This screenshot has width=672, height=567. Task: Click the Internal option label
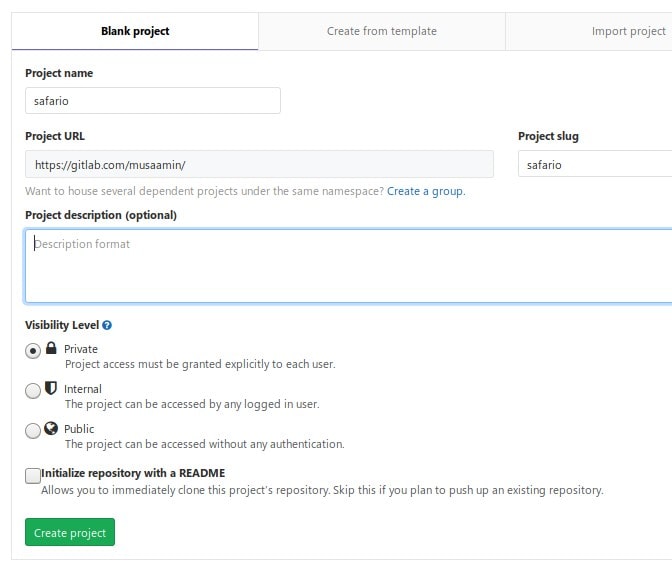coord(83,389)
